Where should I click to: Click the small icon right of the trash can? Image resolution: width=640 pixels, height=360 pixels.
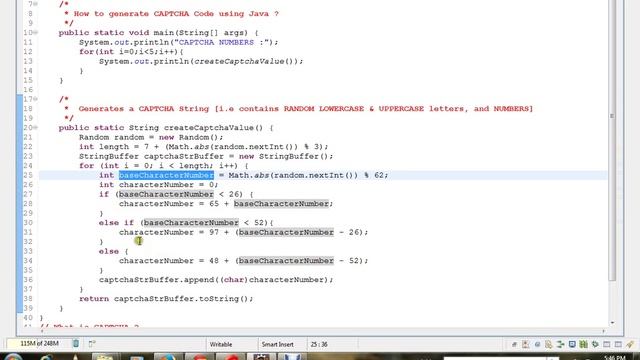(92, 344)
